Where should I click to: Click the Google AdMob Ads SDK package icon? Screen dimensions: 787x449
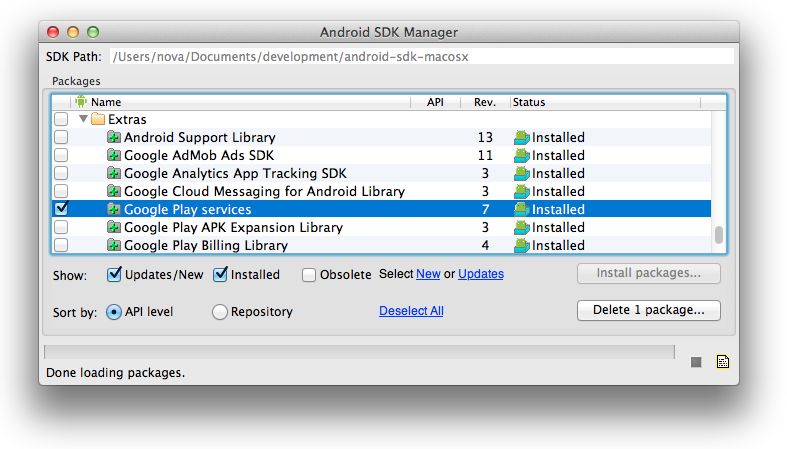pyautogui.click(x=114, y=155)
